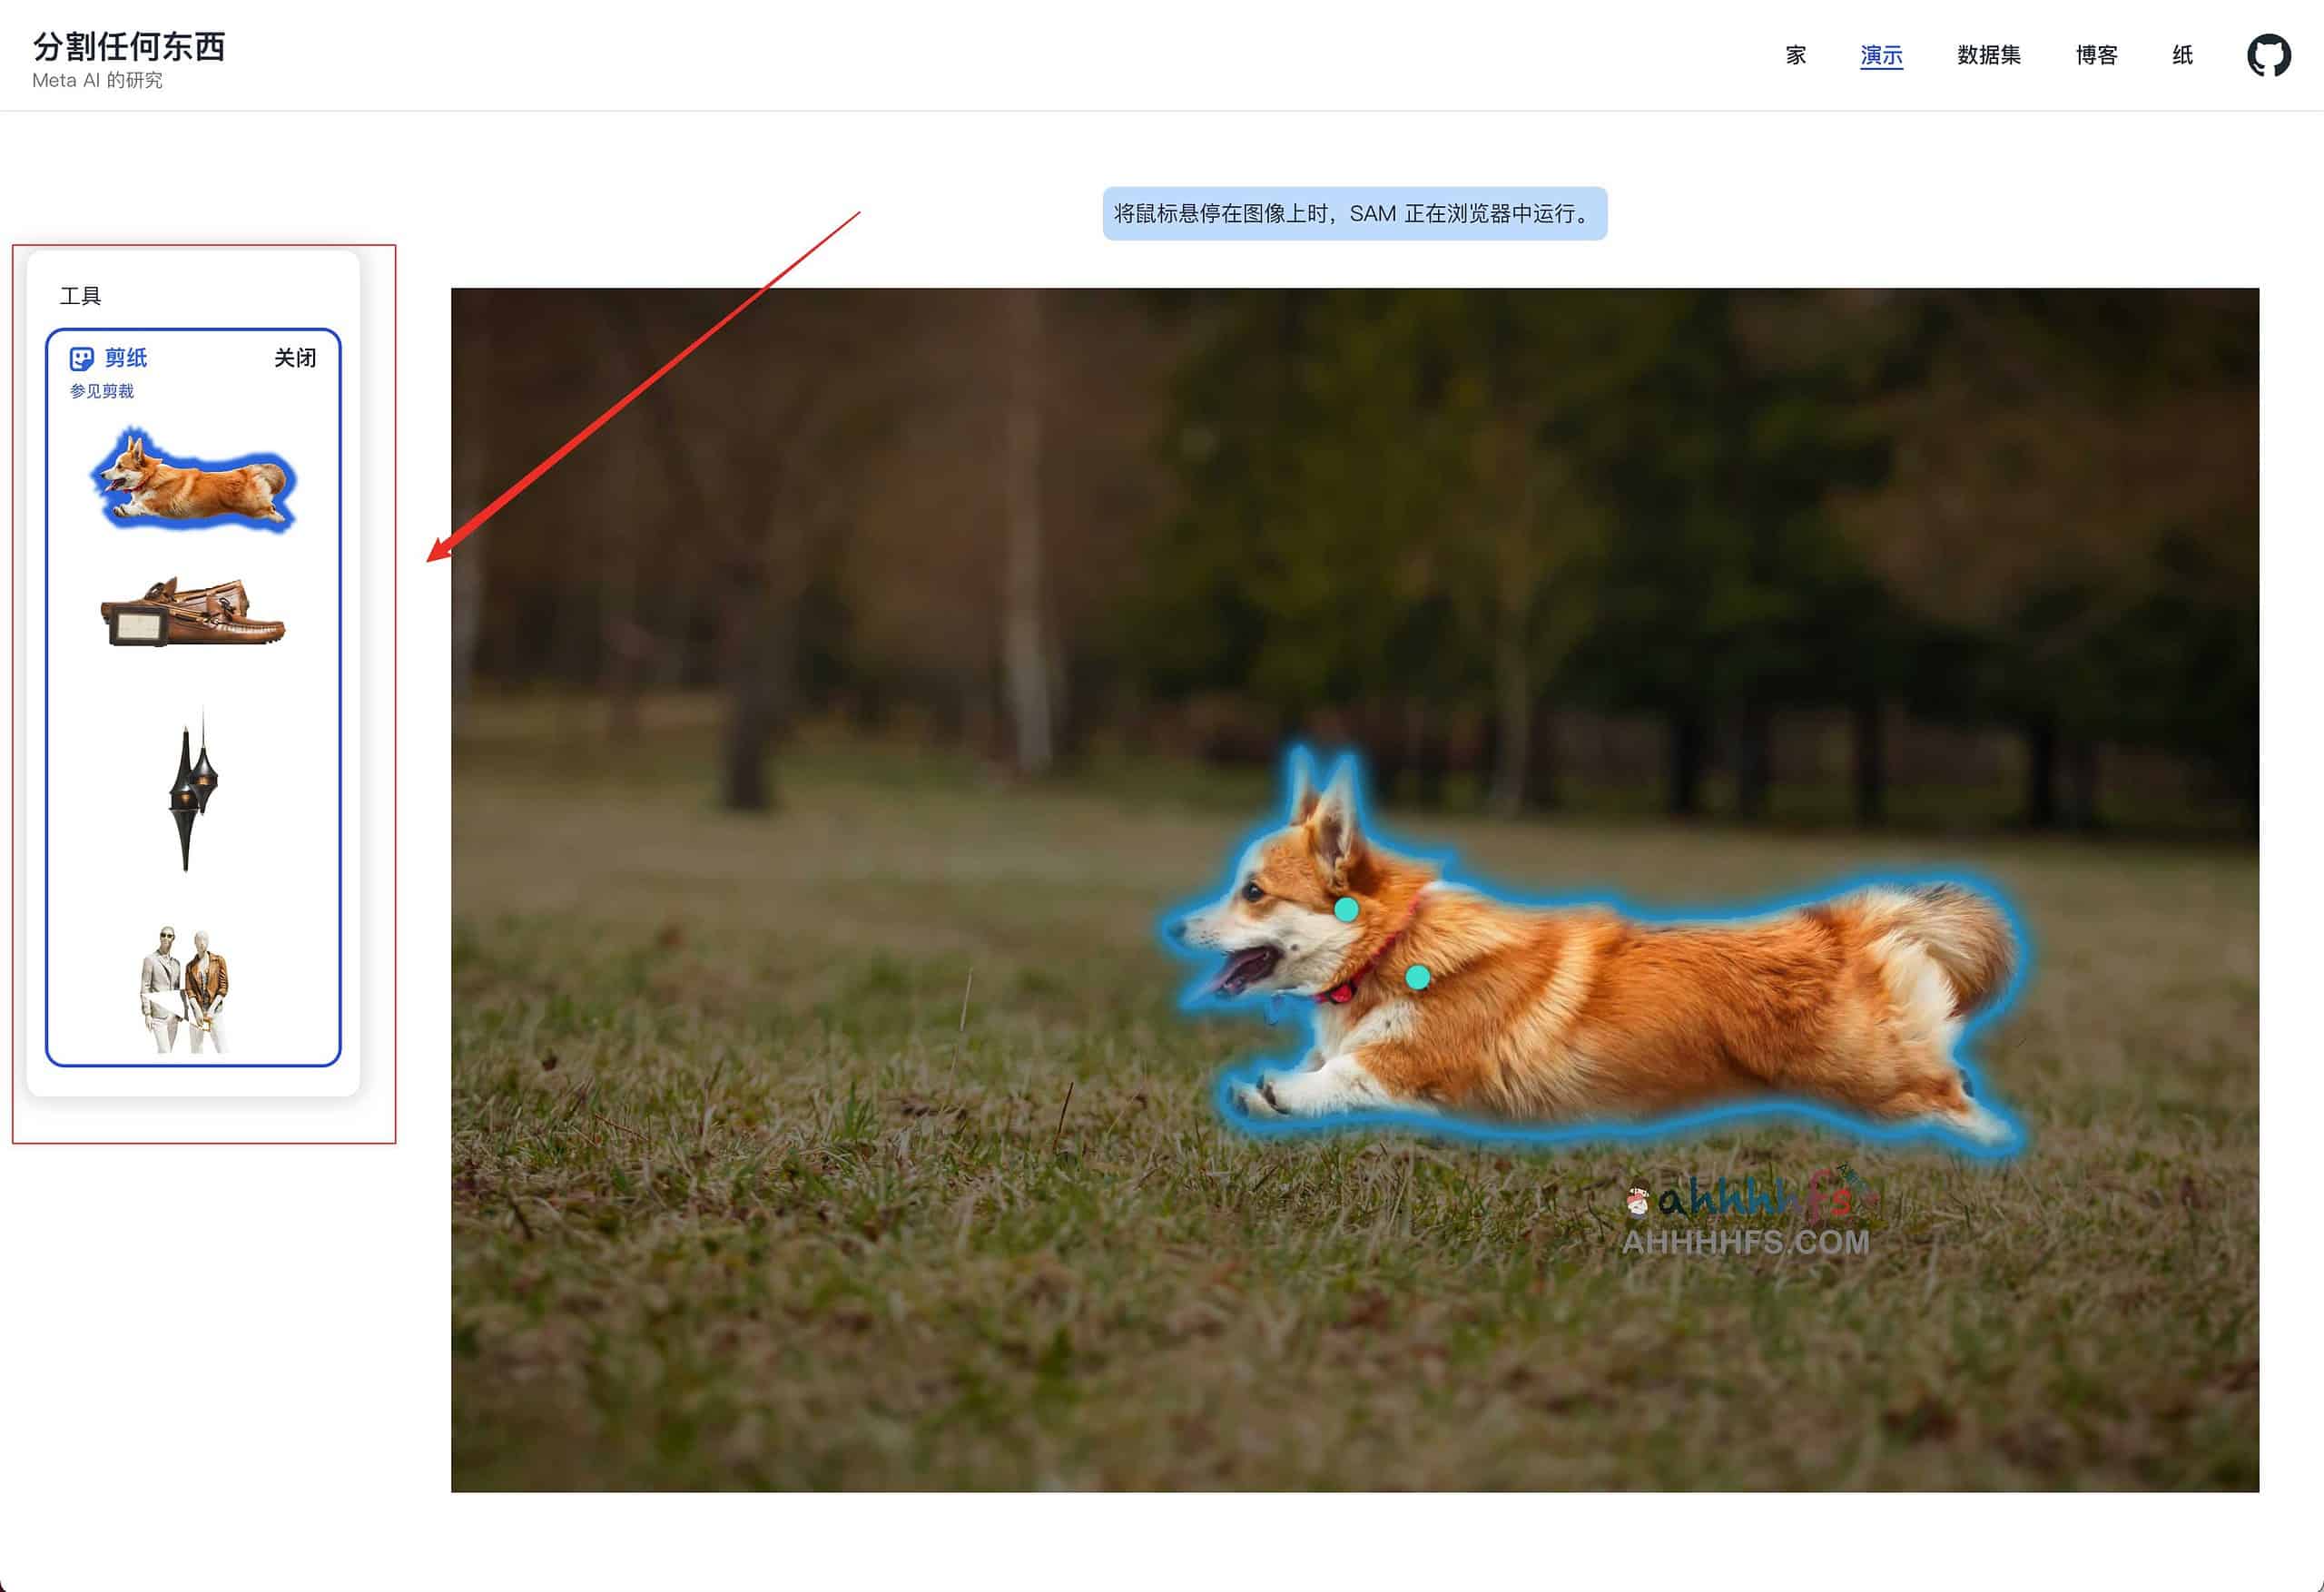Viewport: 2324px width, 1592px height.
Task: Open the 纸 paper link
Action: click(x=2182, y=55)
